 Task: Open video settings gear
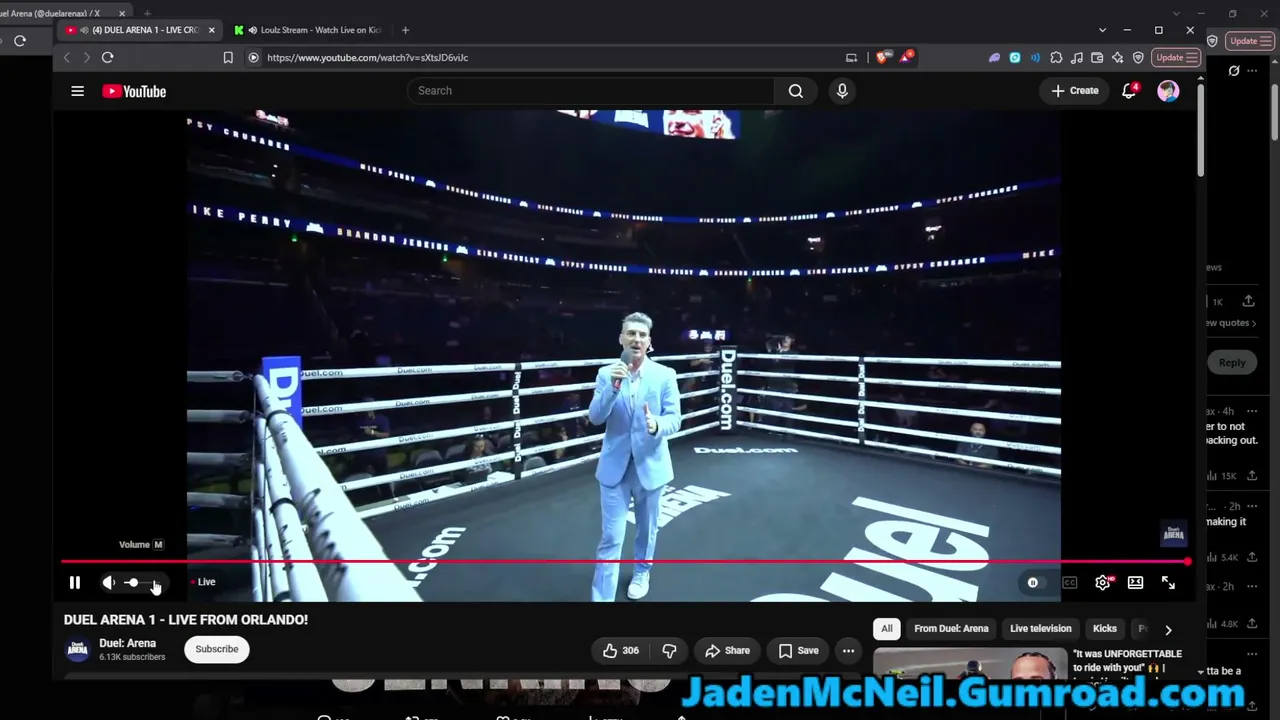[1103, 582]
